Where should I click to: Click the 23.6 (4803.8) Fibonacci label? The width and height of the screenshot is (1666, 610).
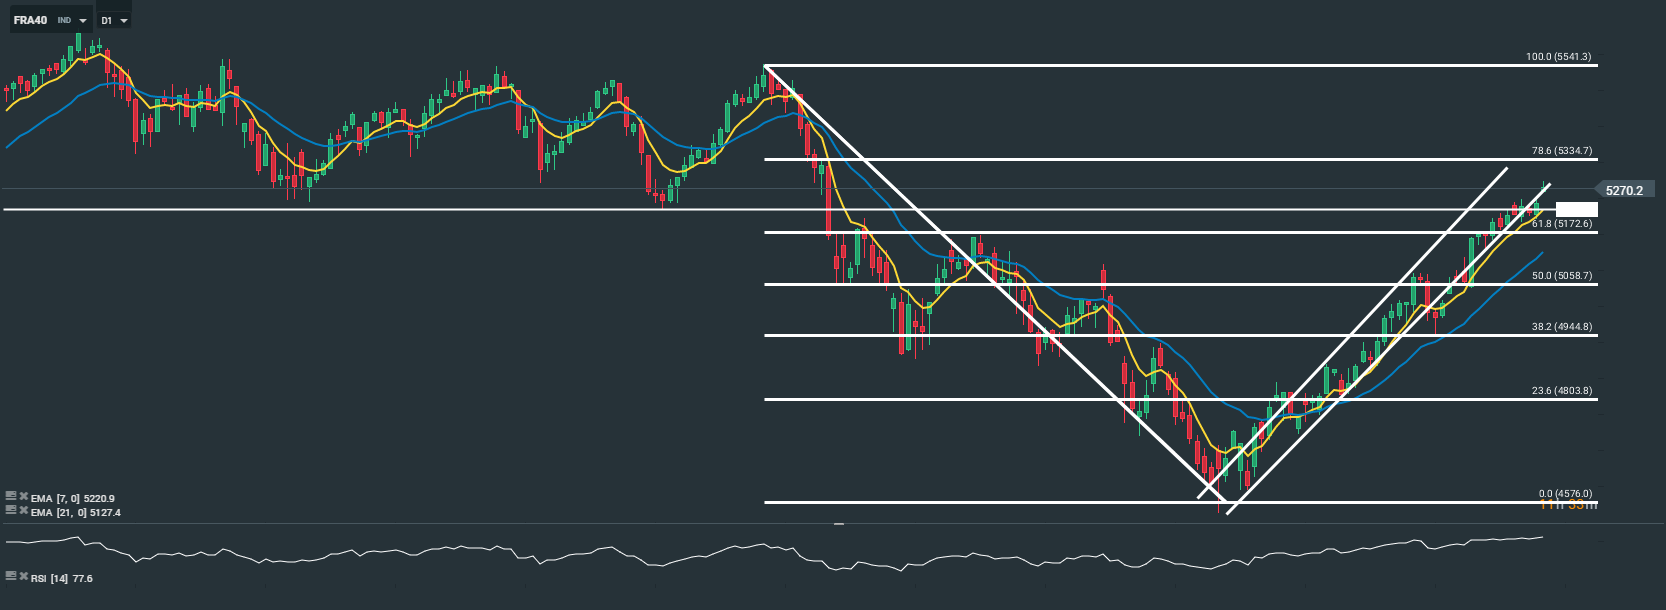coord(1561,391)
